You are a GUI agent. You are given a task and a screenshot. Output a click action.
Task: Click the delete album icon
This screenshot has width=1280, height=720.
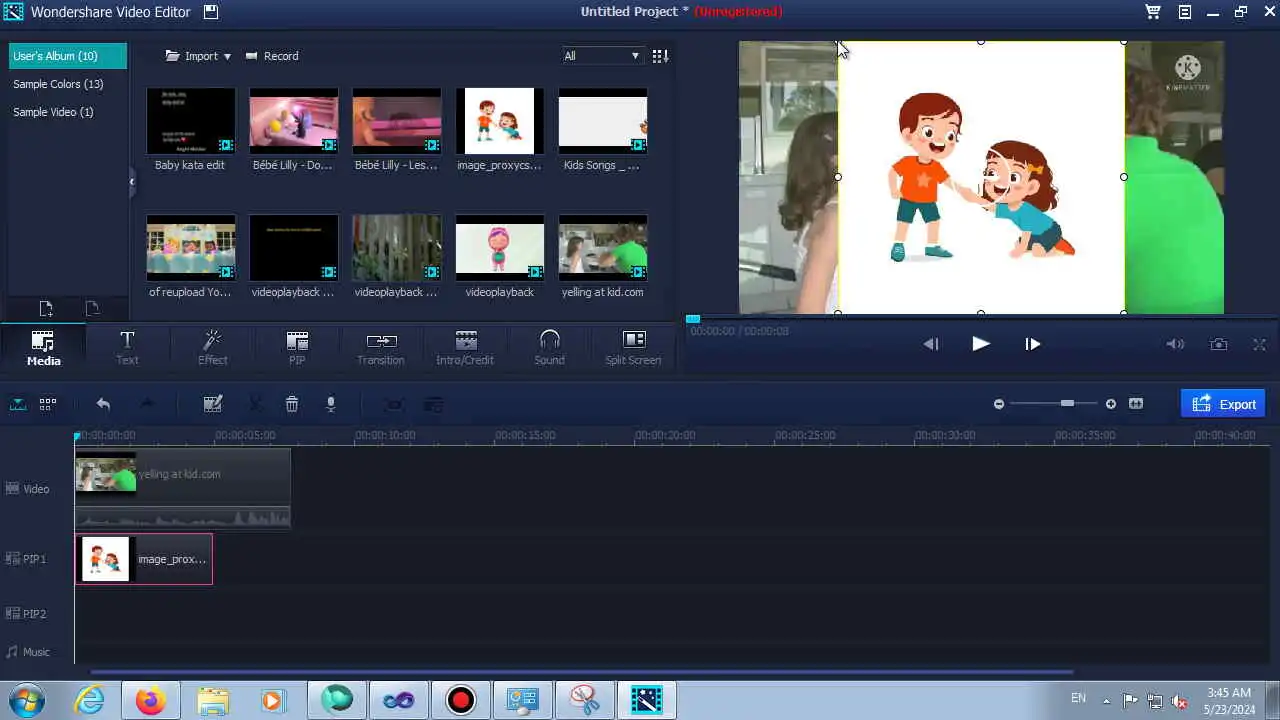click(92, 309)
